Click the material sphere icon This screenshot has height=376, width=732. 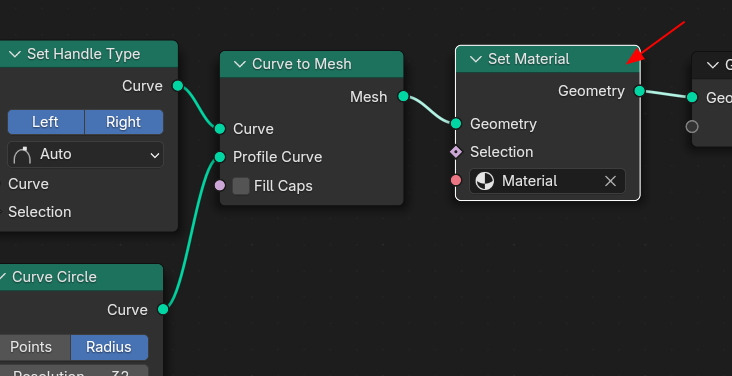[x=484, y=181]
